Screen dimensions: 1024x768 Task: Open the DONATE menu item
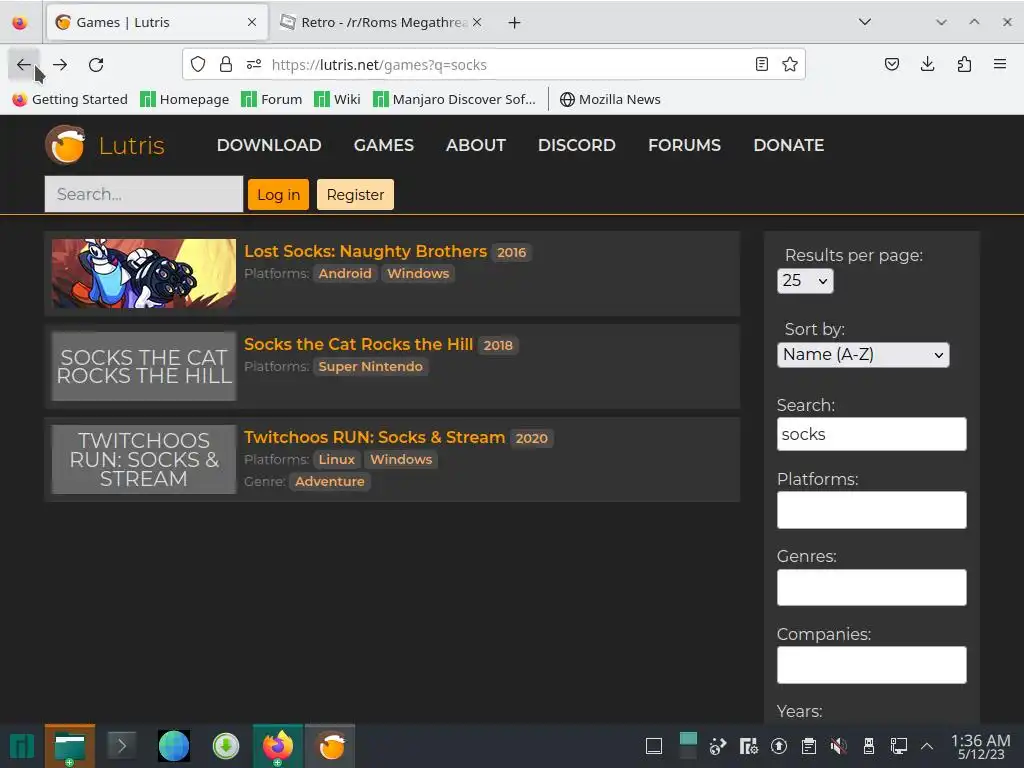pos(789,145)
